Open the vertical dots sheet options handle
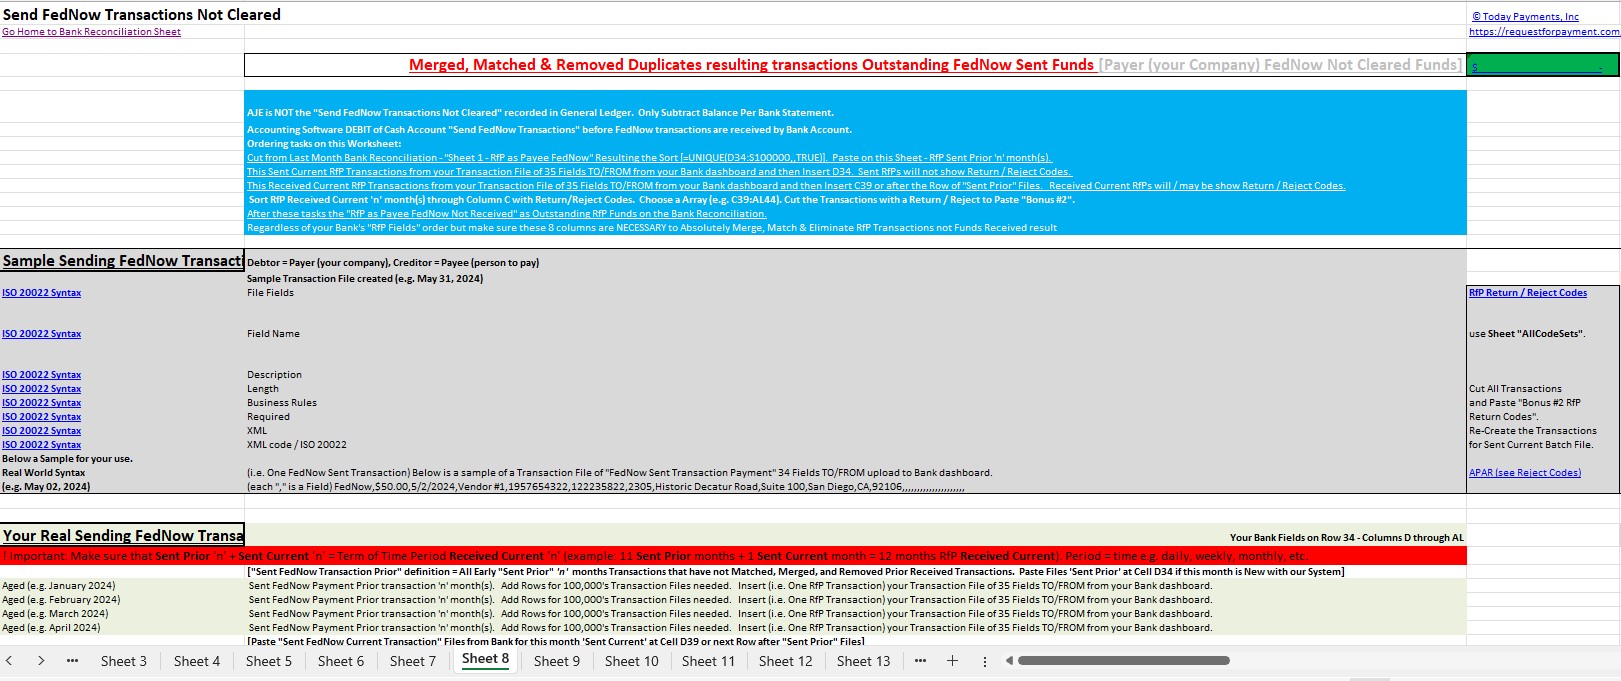 tap(985, 661)
